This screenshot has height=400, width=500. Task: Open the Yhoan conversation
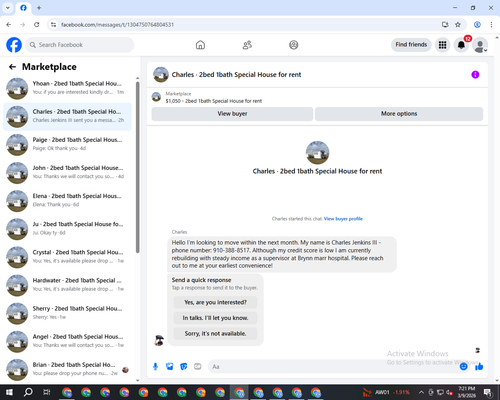(x=67, y=89)
